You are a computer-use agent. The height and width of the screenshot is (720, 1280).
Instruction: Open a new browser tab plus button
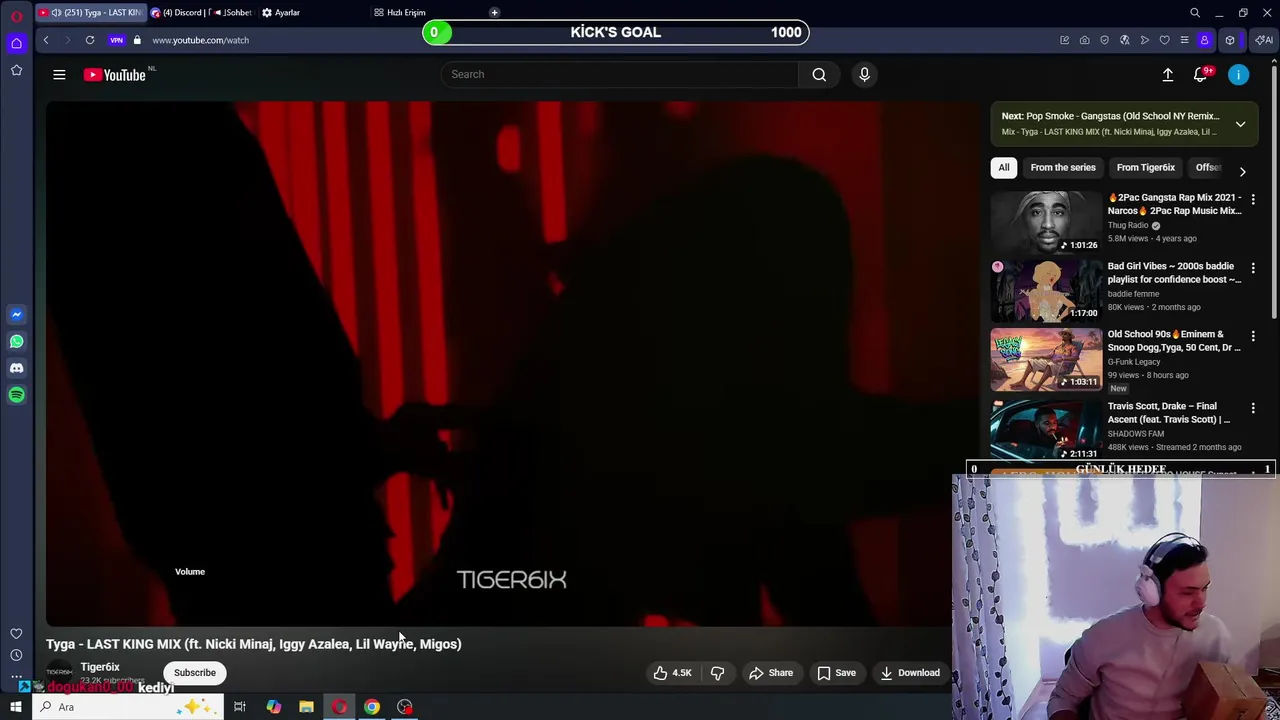tap(494, 12)
